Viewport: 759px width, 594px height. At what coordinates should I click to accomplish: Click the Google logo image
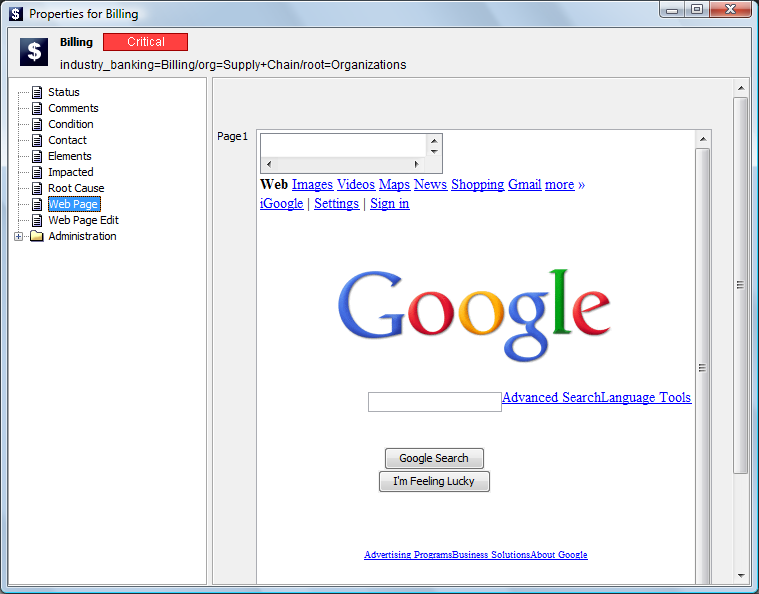point(474,315)
